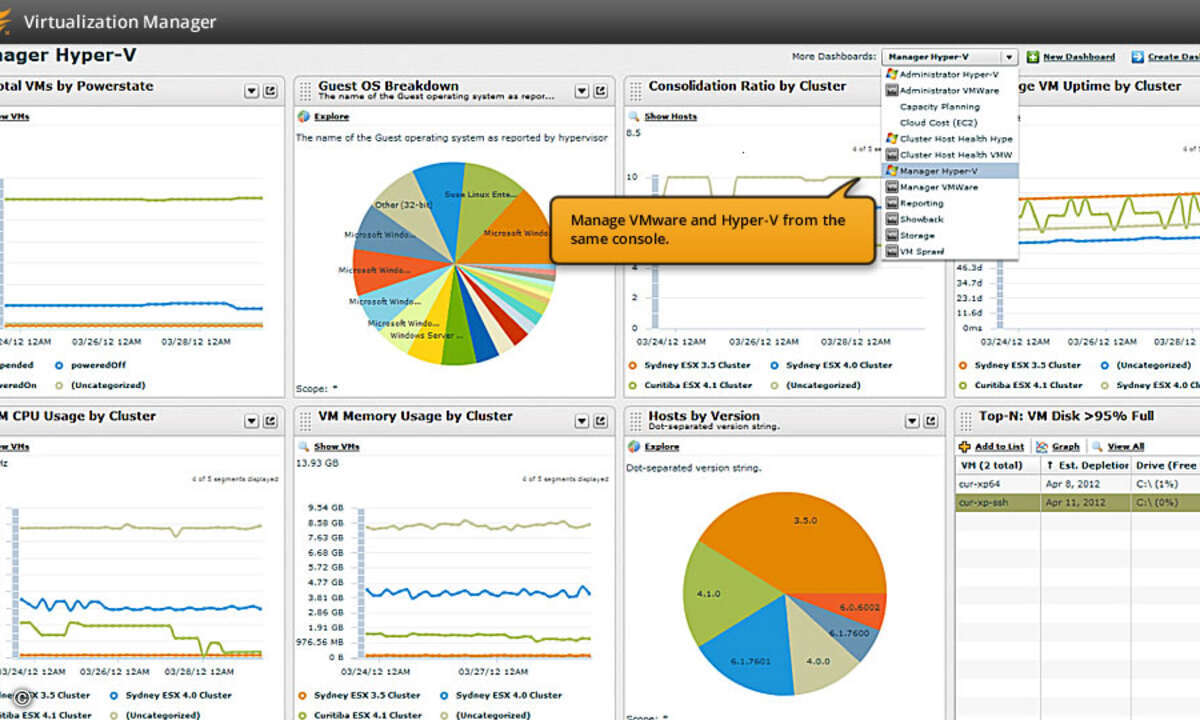Viewport: 1200px width, 720px height.
Task: Toggle Sydney ESX 4.0 Cluster legend in VM Memory Usage
Action: coord(502,695)
